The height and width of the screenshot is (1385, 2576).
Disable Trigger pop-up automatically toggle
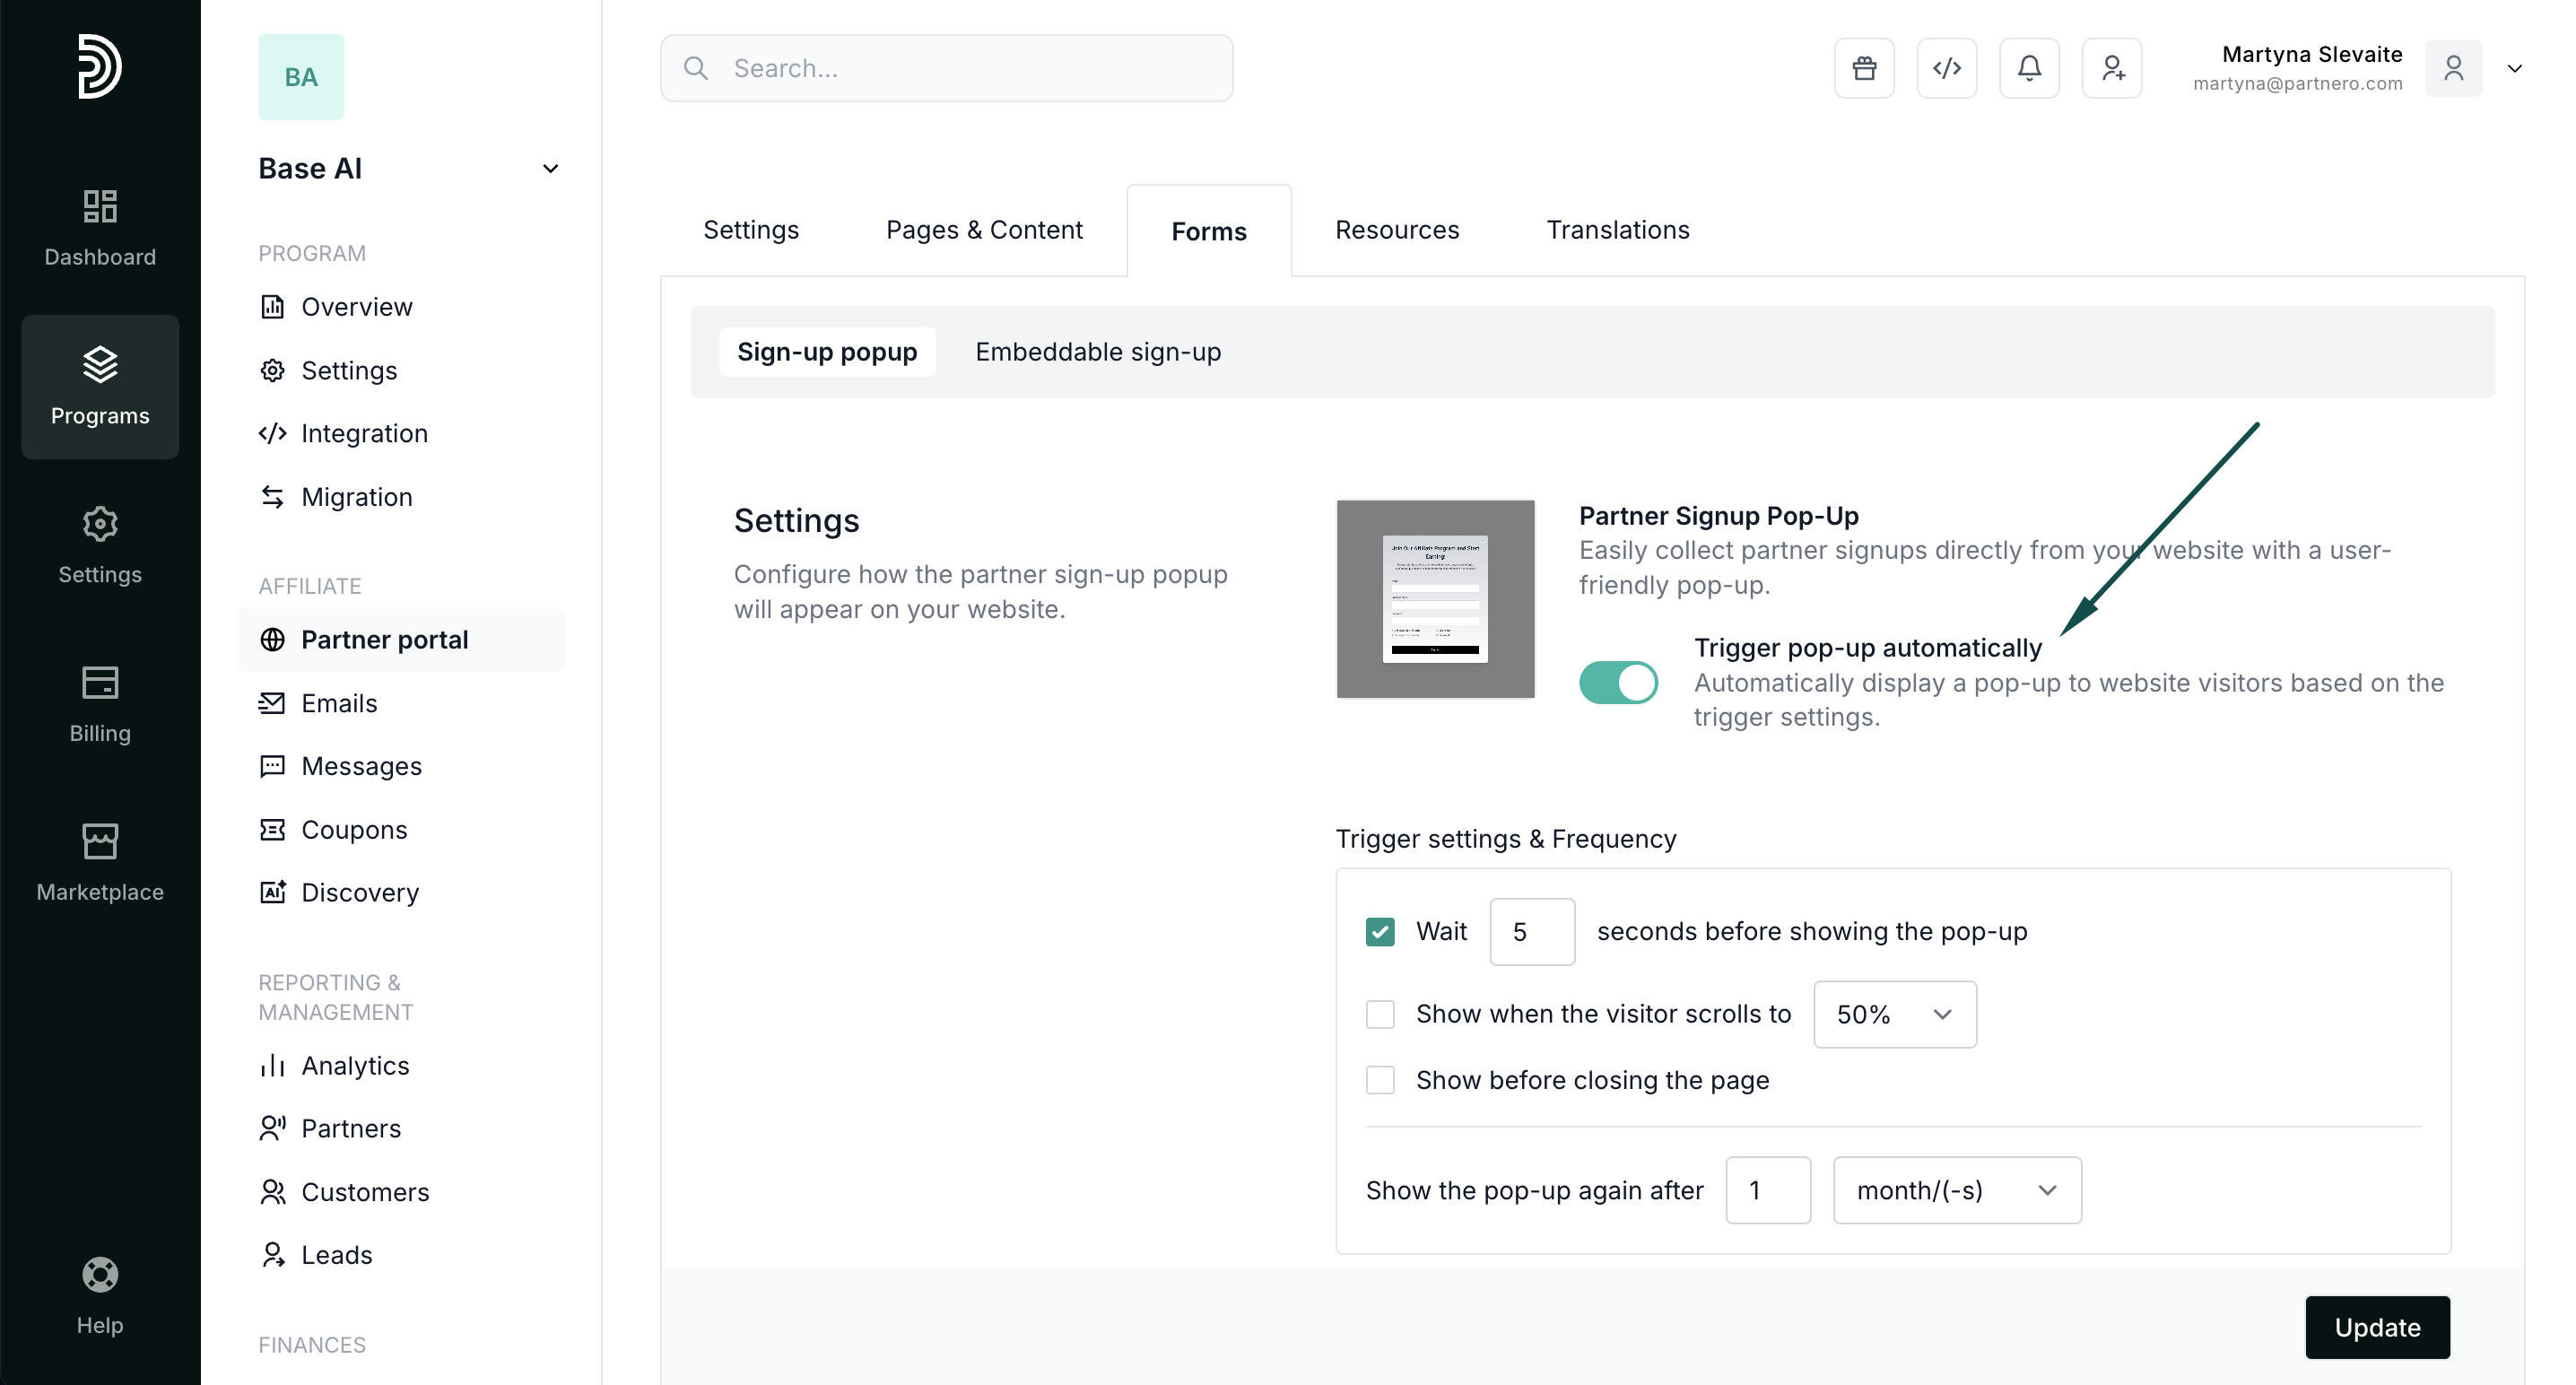click(x=1618, y=683)
